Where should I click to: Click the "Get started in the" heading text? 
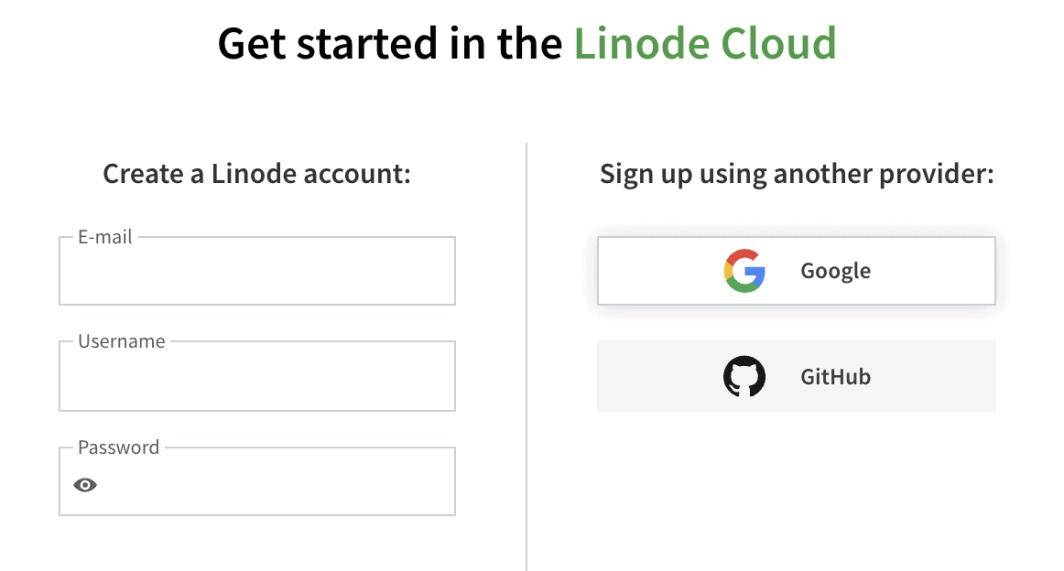(390, 43)
